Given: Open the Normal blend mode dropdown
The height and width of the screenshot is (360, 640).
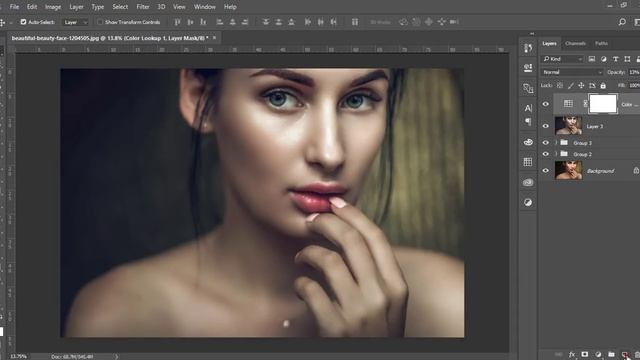Looking at the screenshot, I should (x=572, y=72).
